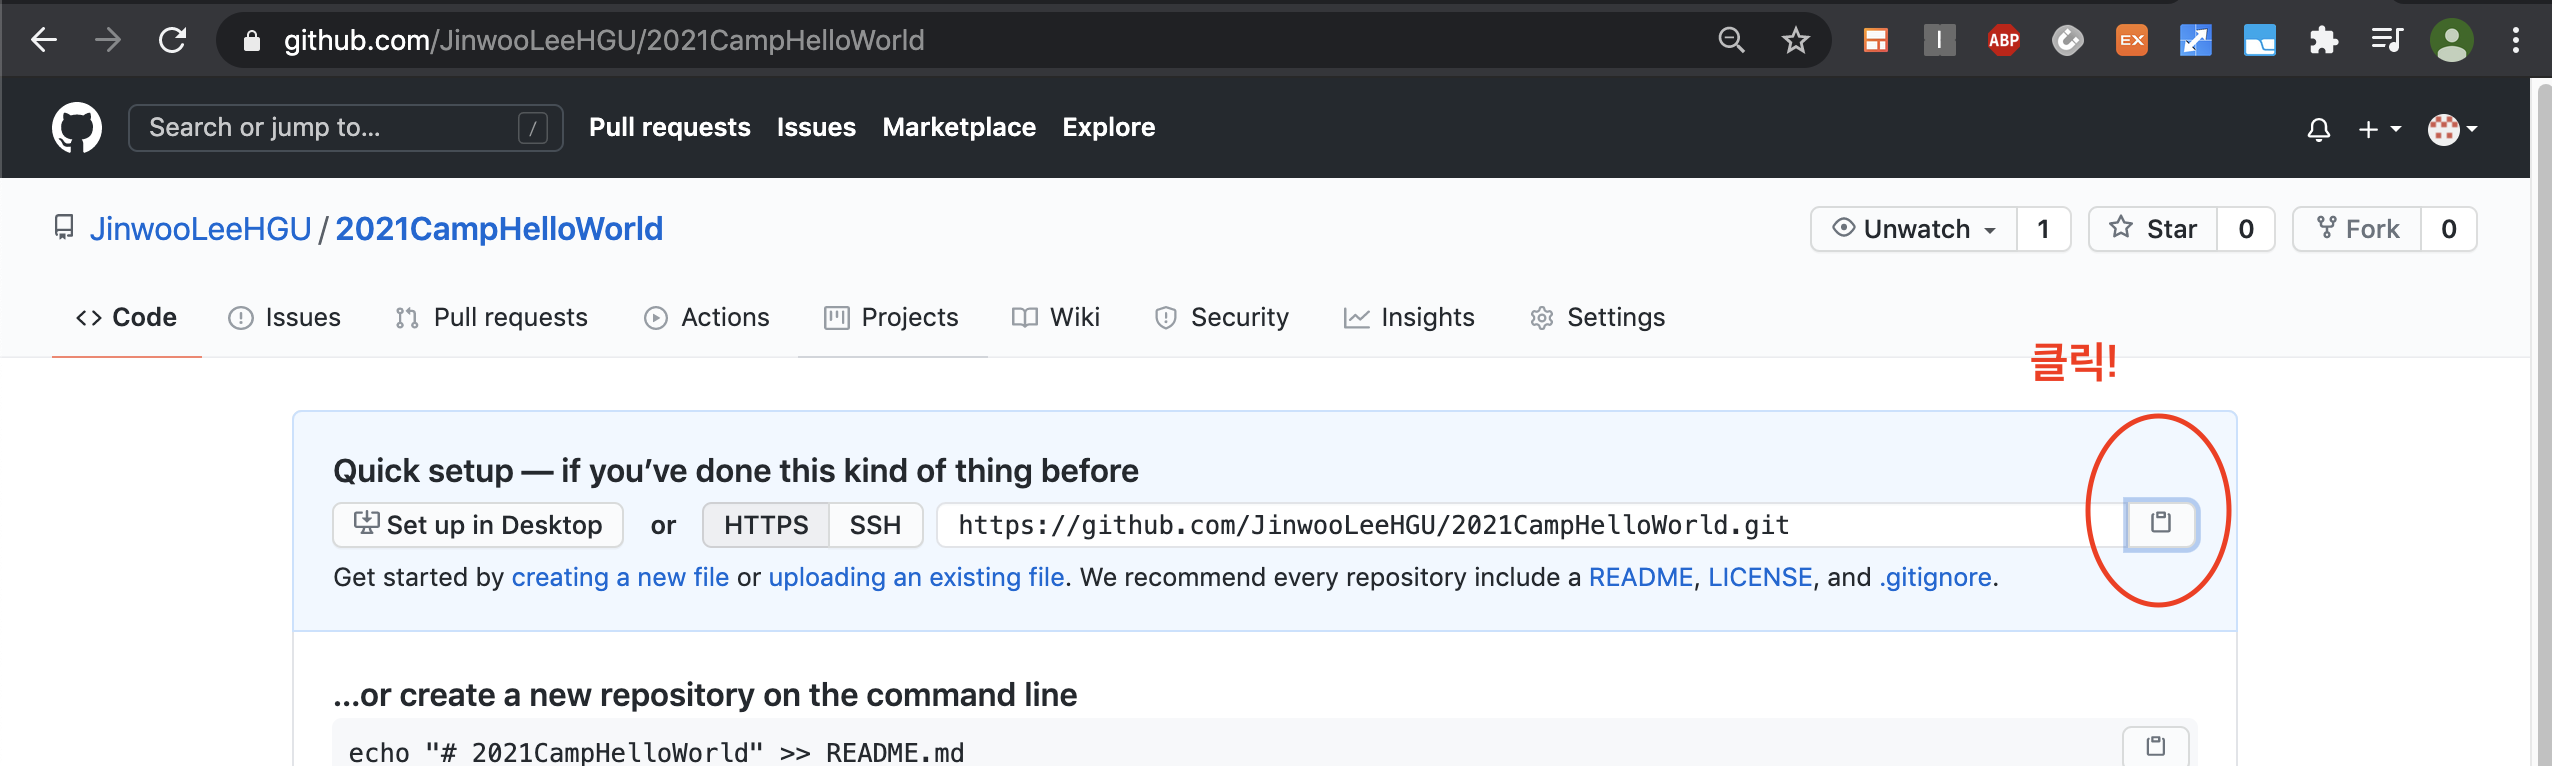Open the uploading an existing file link
The image size is (2552, 766).
pos(916,577)
